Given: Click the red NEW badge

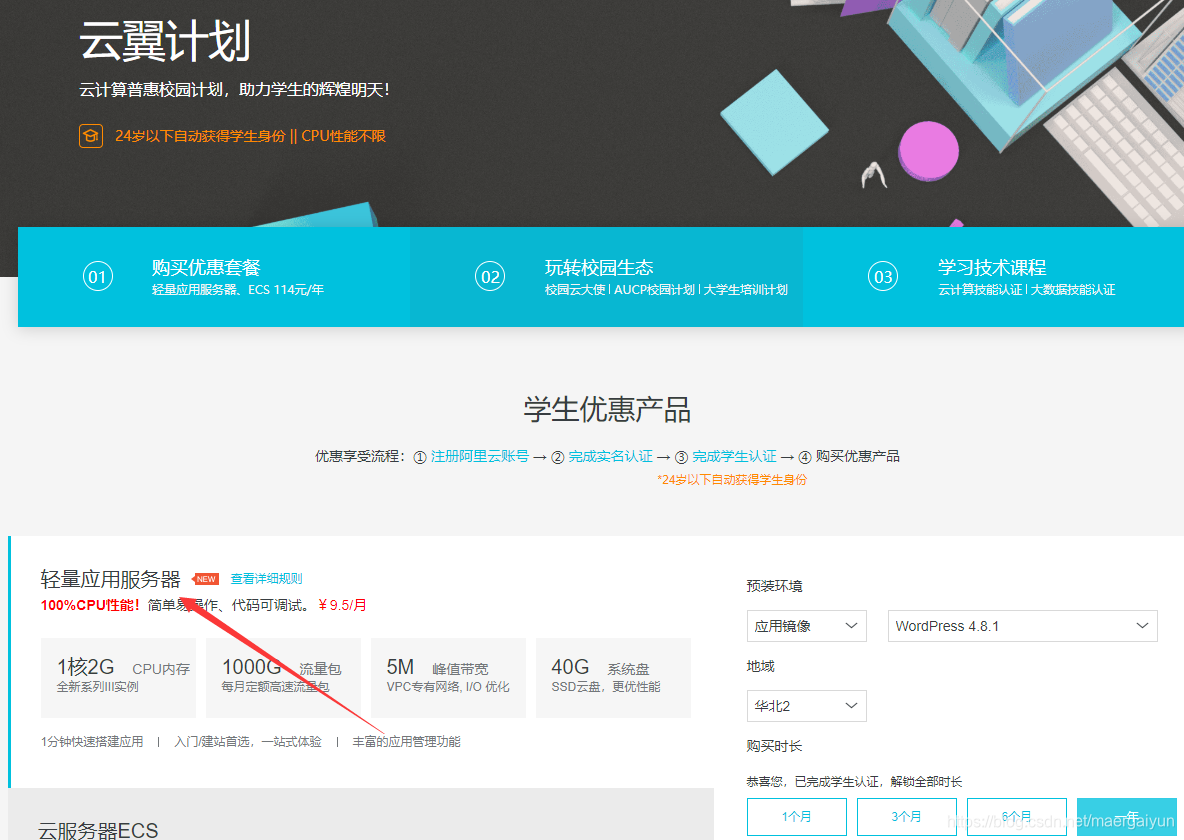Looking at the screenshot, I should click(x=206, y=579).
